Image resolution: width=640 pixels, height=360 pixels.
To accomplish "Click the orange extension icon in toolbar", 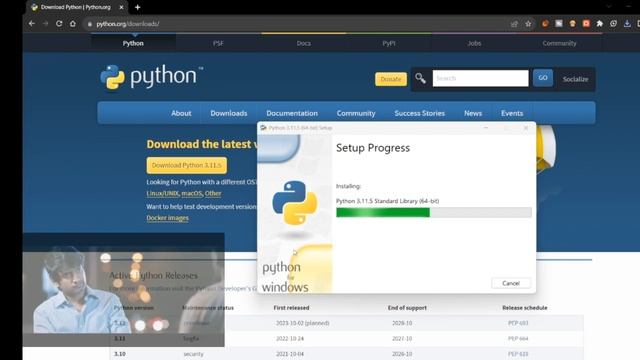I will click(545, 24).
